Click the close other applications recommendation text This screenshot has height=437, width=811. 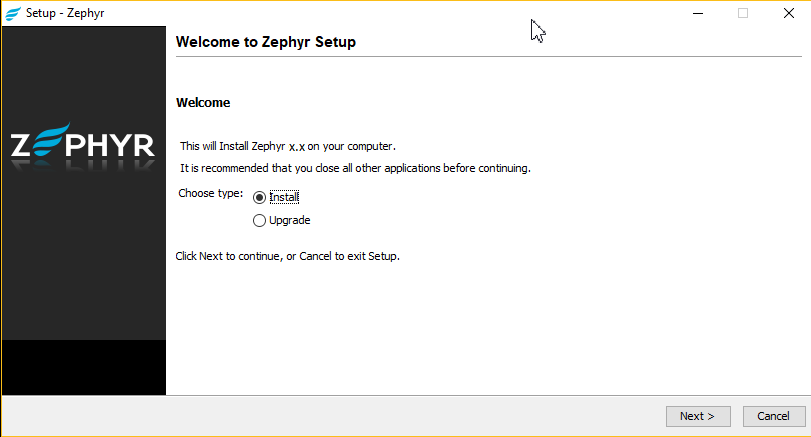tap(354, 167)
